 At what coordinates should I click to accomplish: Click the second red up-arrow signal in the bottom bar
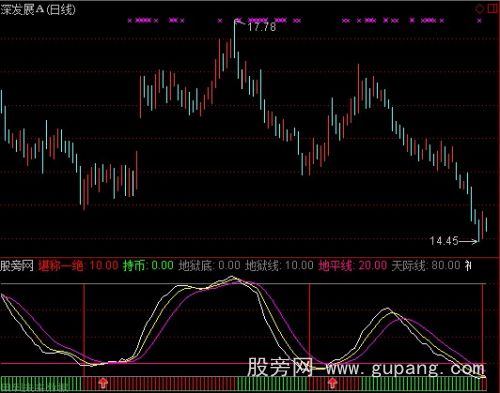click(332, 383)
